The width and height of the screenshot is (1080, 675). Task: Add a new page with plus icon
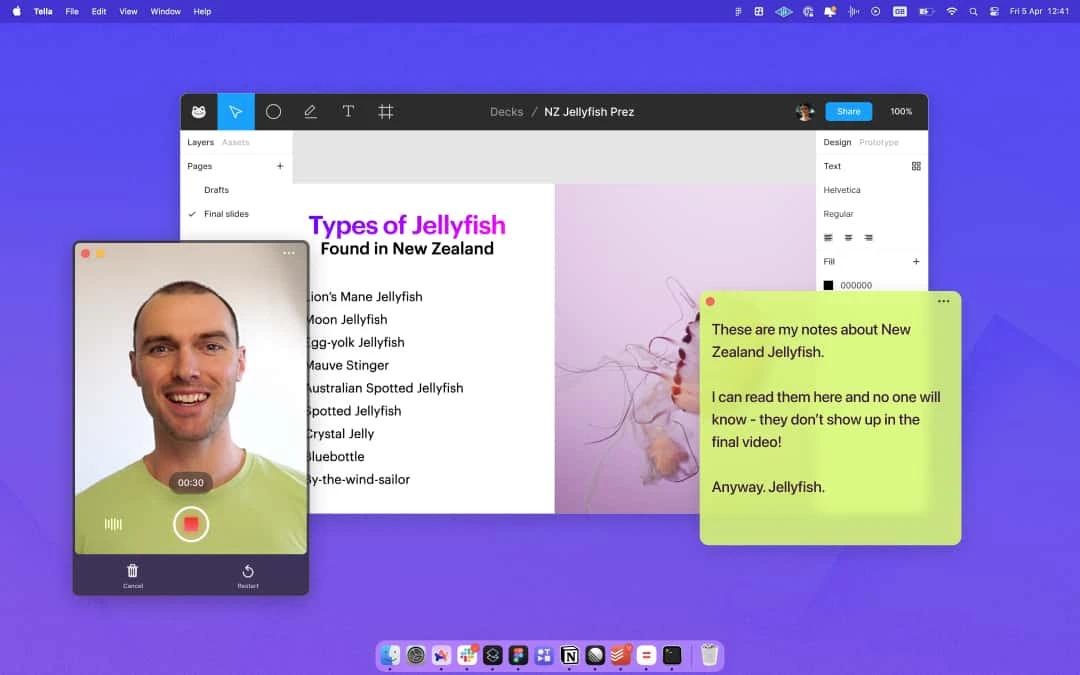(280, 166)
